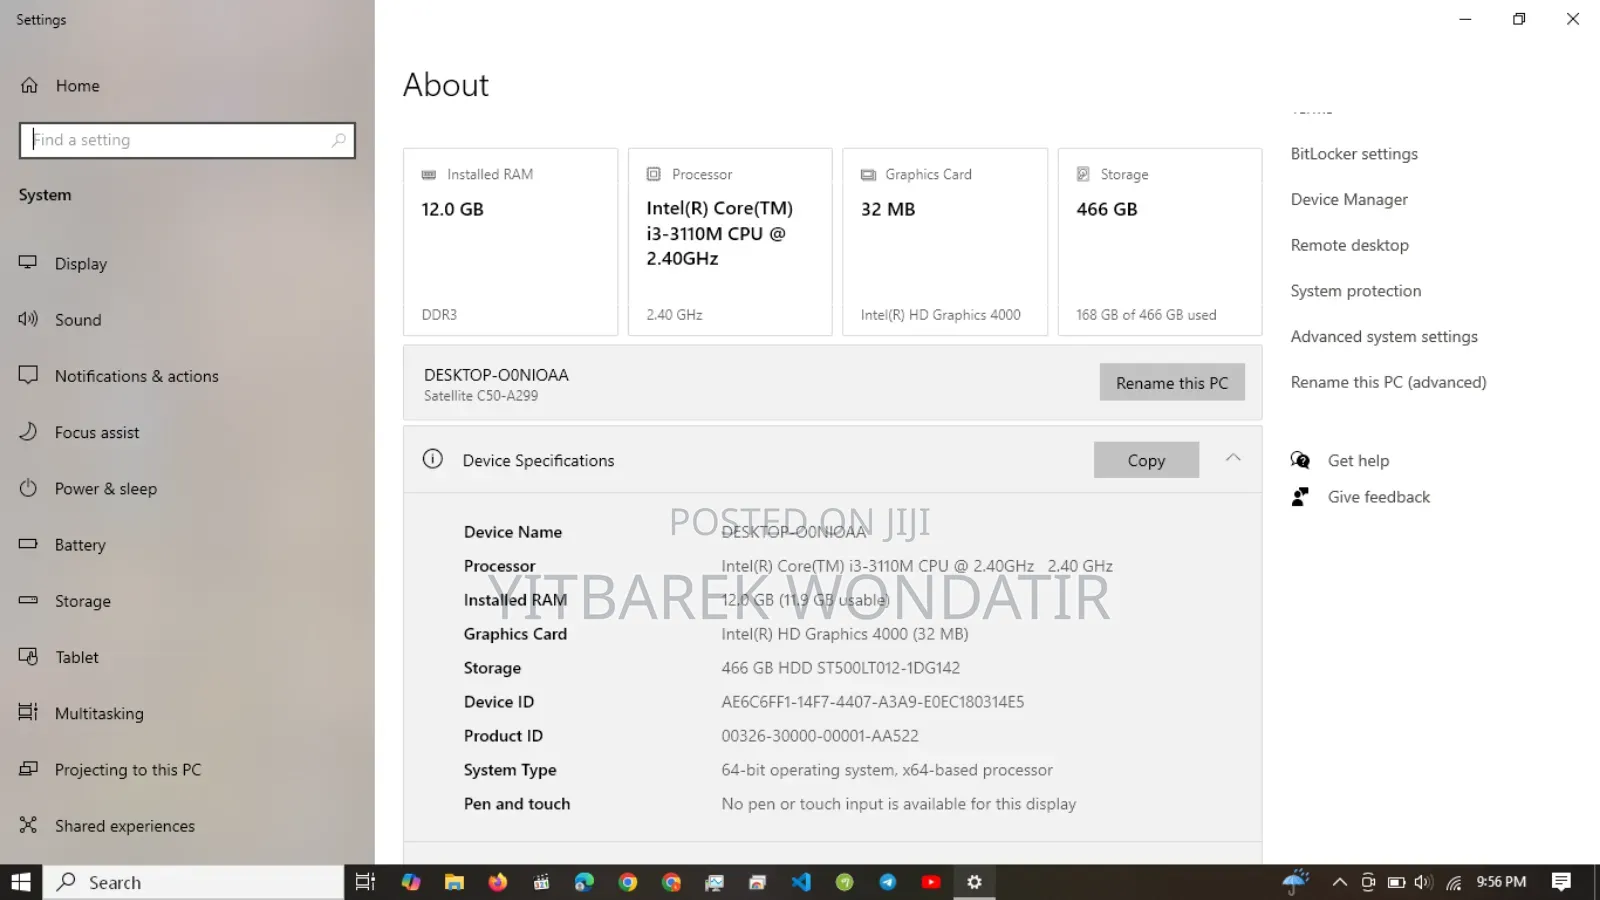Screen dimensions: 1600x900
Task: Open Device Manager link
Action: click(x=1349, y=199)
